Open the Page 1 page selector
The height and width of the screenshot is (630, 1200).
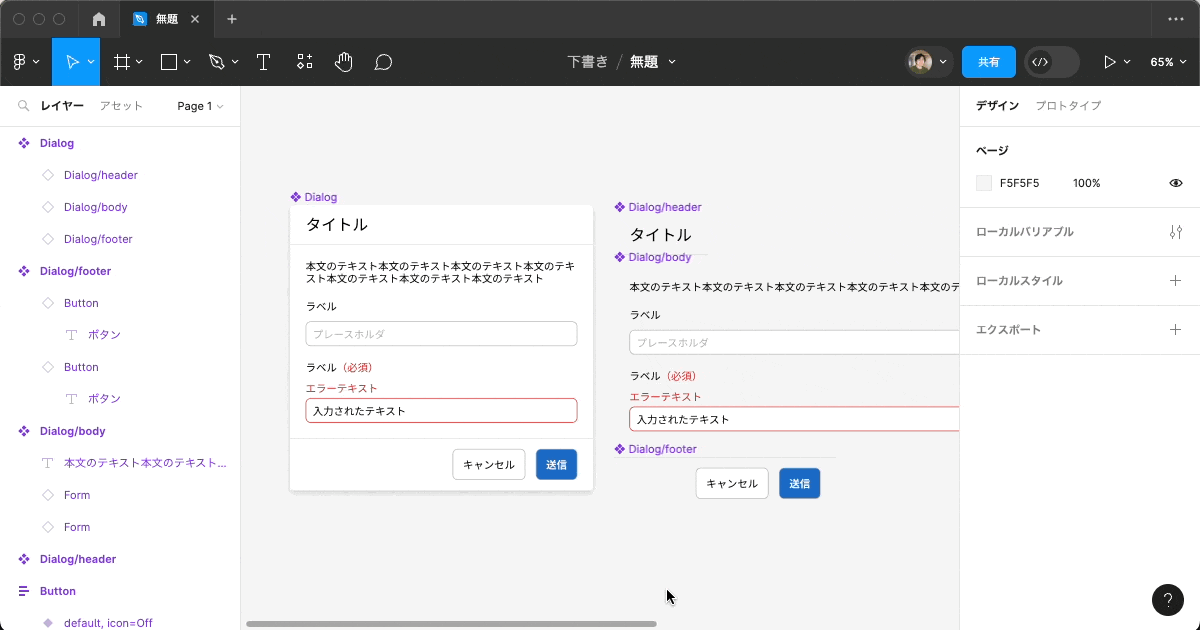pyautogui.click(x=199, y=105)
